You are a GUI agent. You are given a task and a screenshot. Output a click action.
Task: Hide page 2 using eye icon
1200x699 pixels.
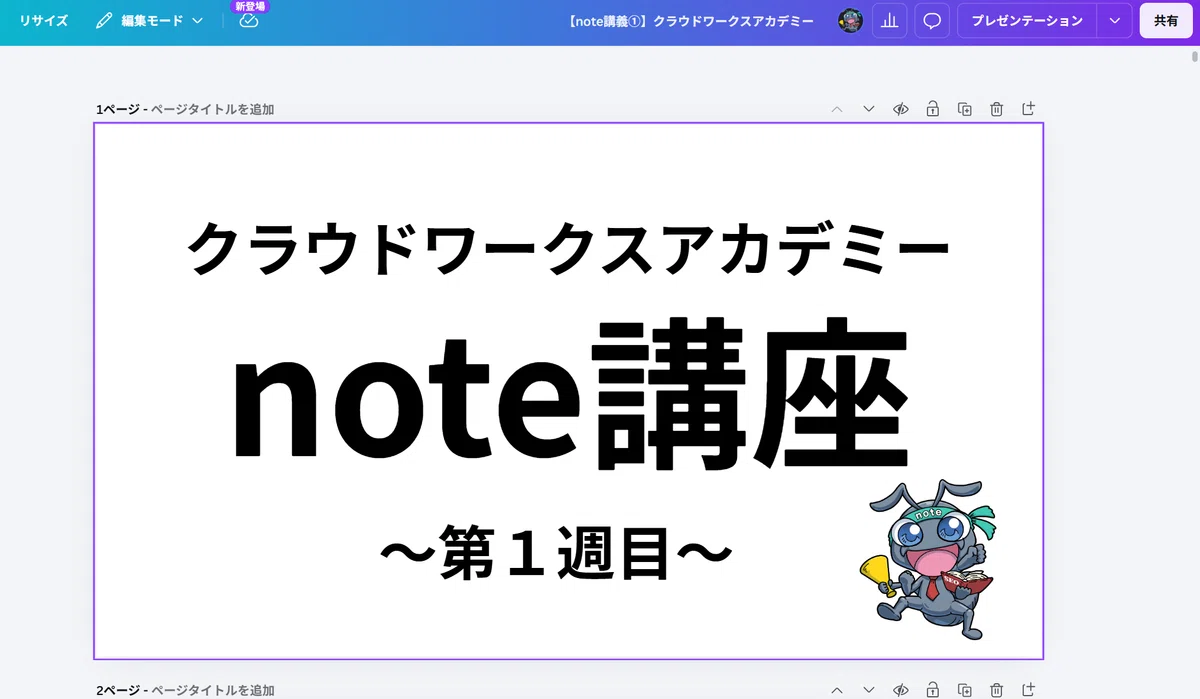pyautogui.click(x=901, y=690)
